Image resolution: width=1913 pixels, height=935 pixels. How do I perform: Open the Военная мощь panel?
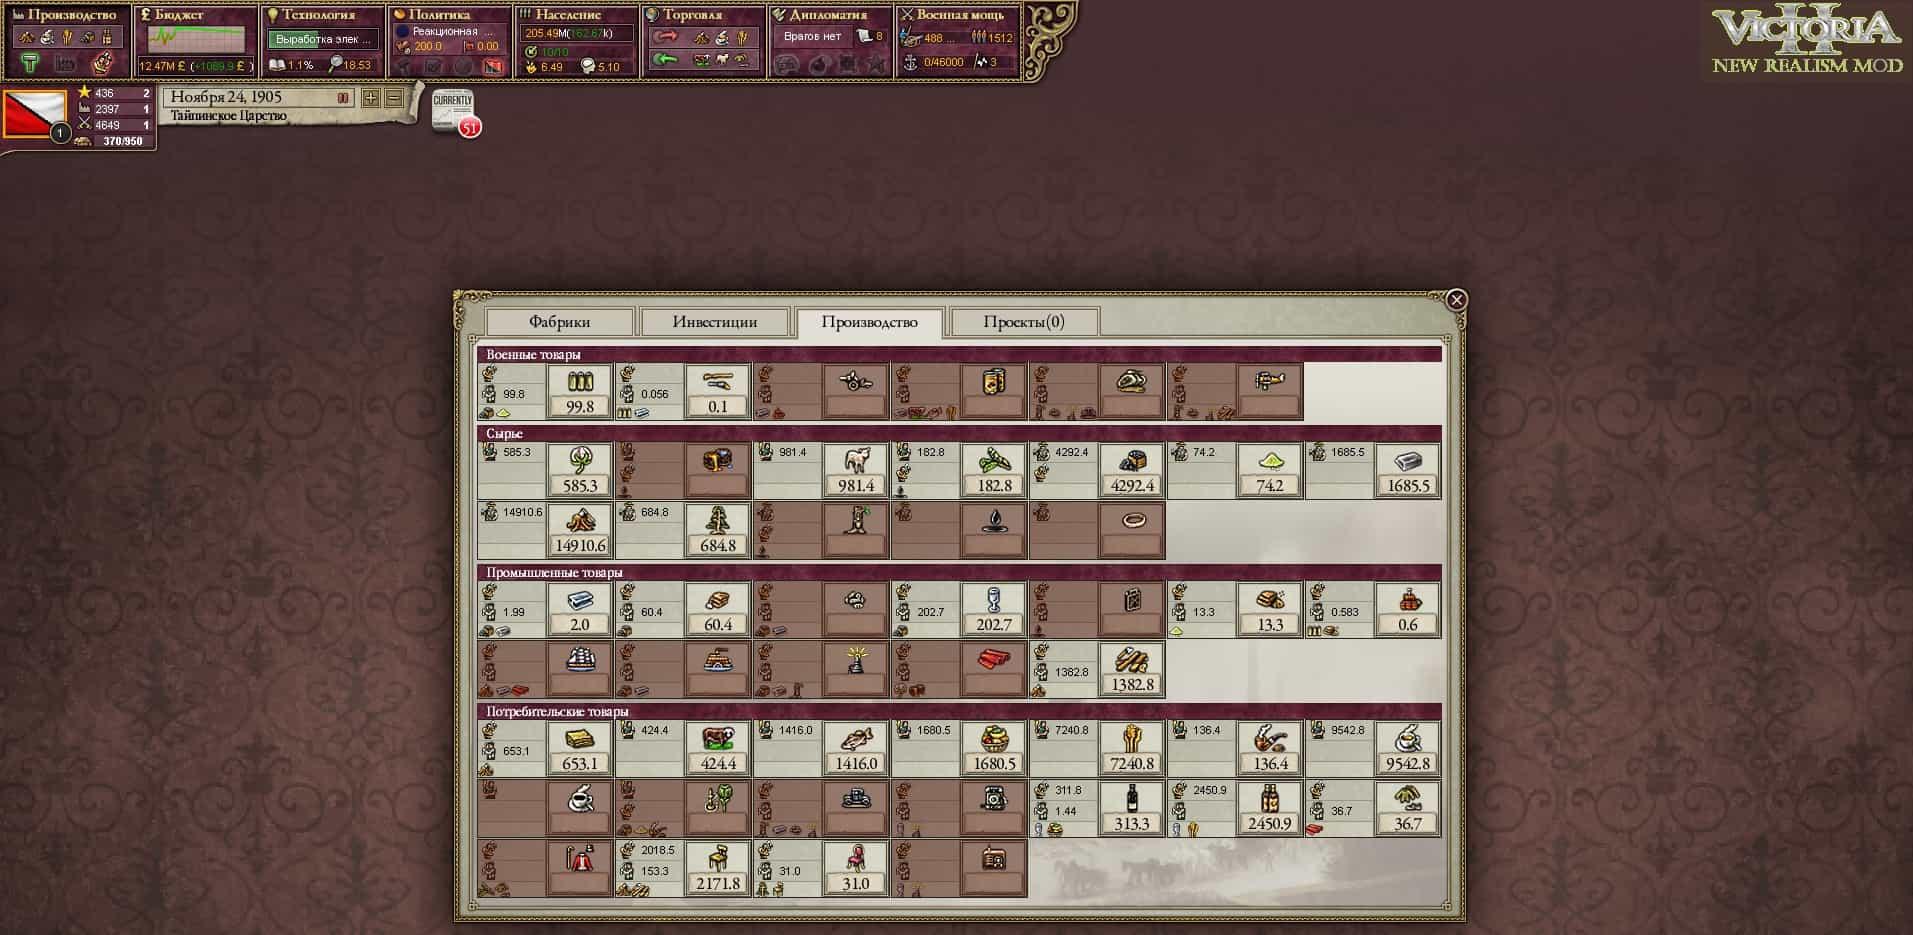[958, 41]
